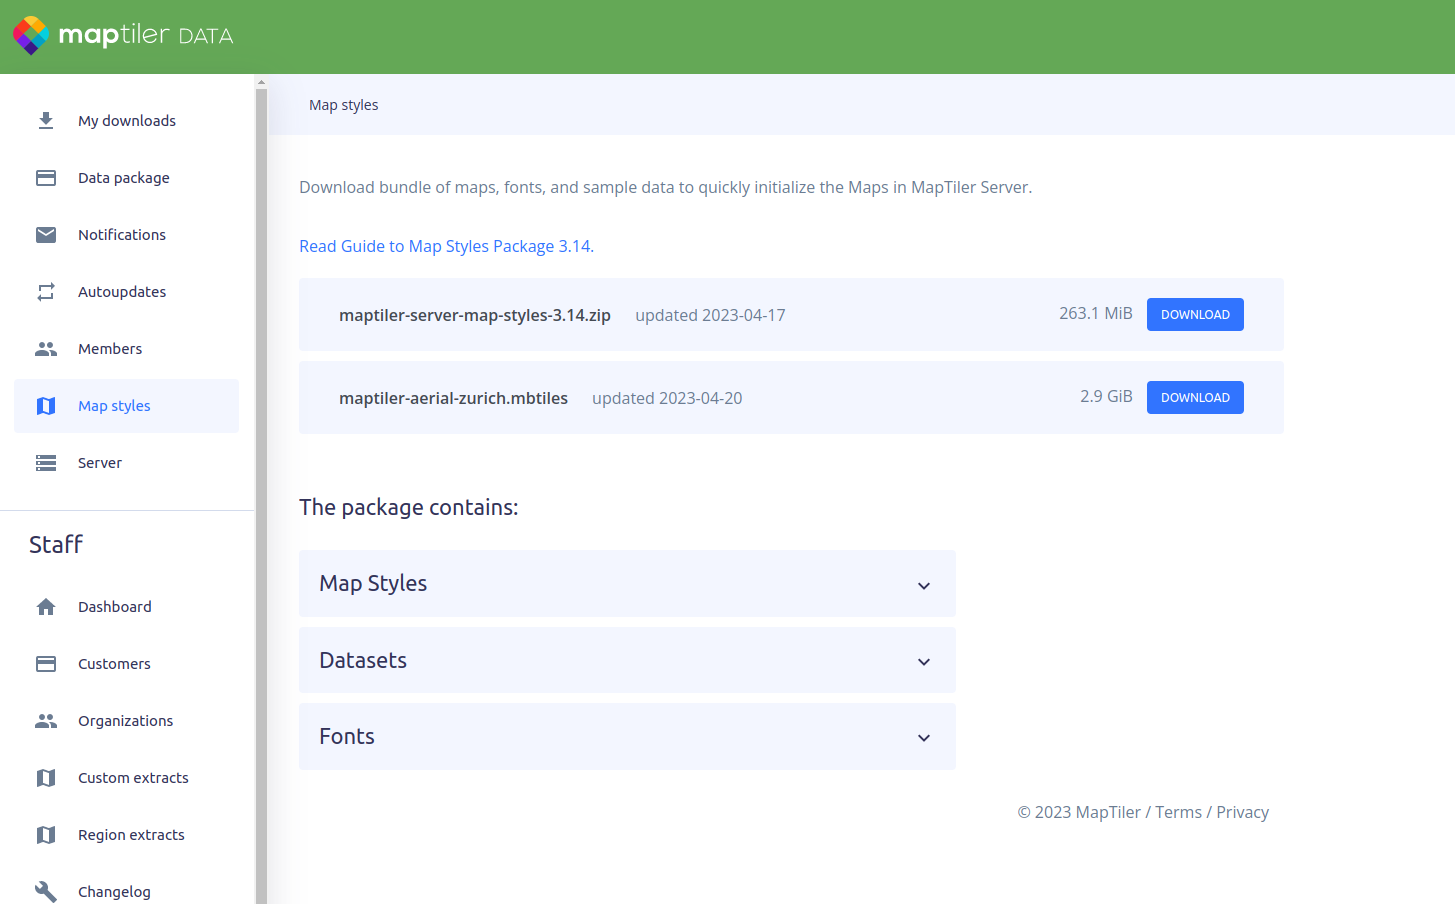
Task: Go to Customers under Staff
Action: pyautogui.click(x=127, y=664)
